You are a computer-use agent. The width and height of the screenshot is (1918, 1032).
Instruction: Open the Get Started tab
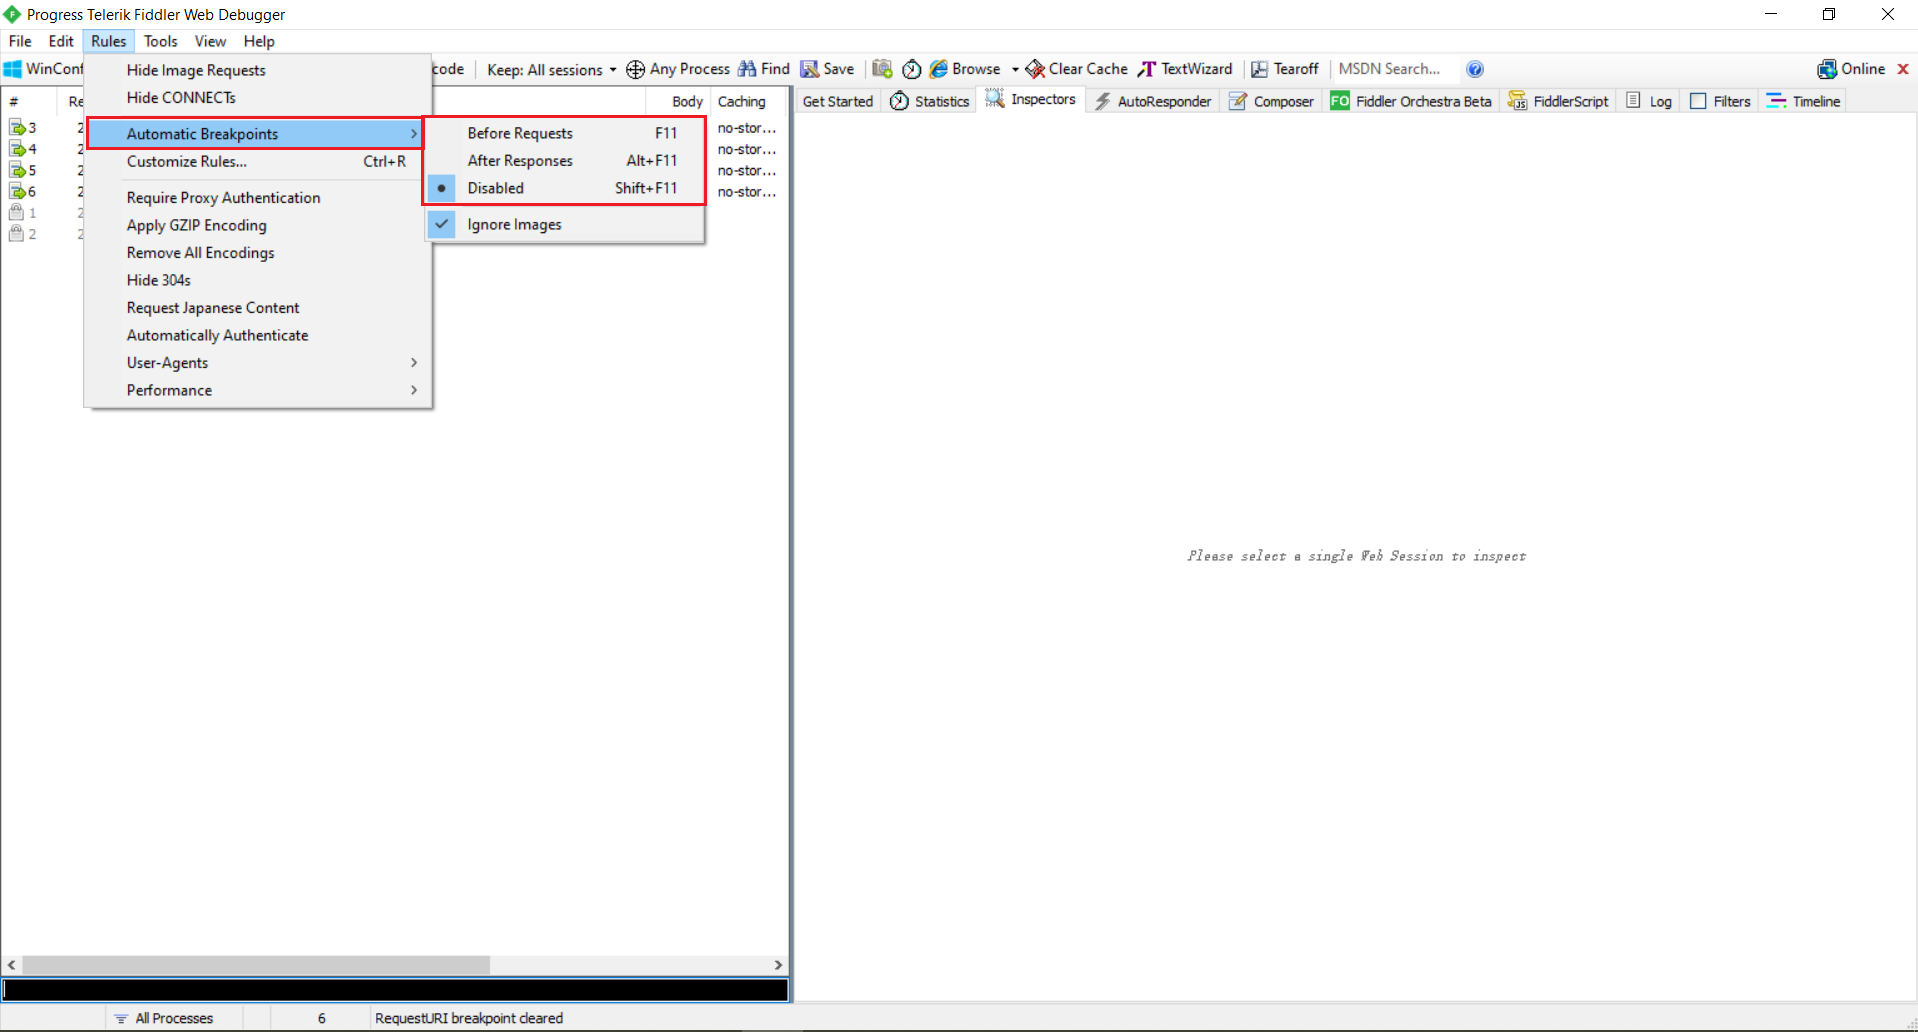[x=838, y=101]
